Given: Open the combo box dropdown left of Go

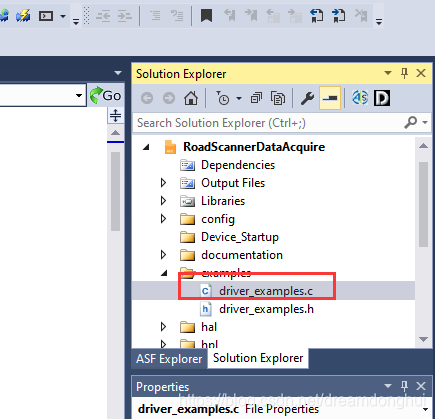Looking at the screenshot, I should [79, 96].
